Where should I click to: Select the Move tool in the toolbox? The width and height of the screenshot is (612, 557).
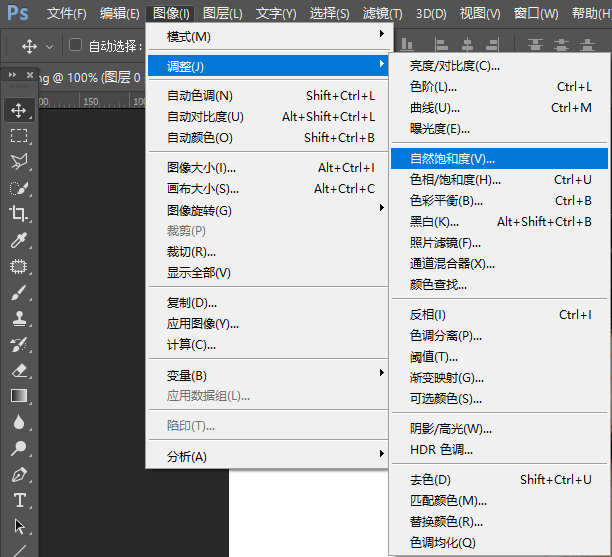(19, 110)
